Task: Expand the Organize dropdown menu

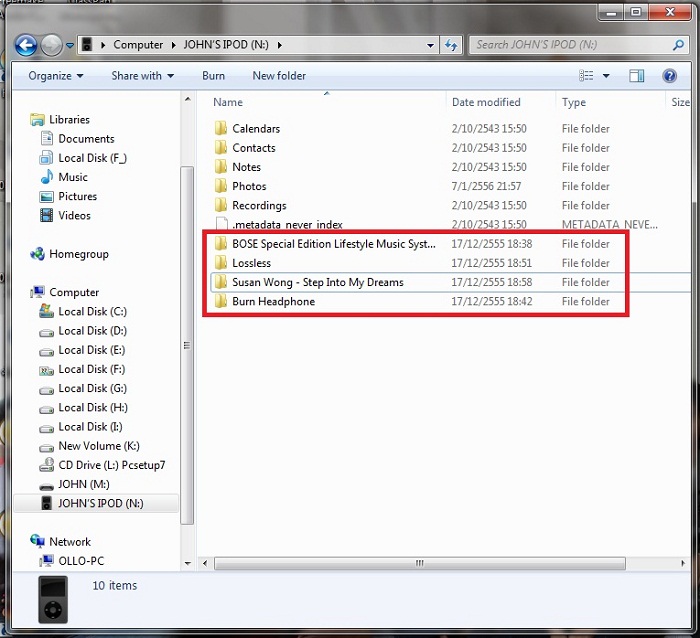Action: (56, 76)
